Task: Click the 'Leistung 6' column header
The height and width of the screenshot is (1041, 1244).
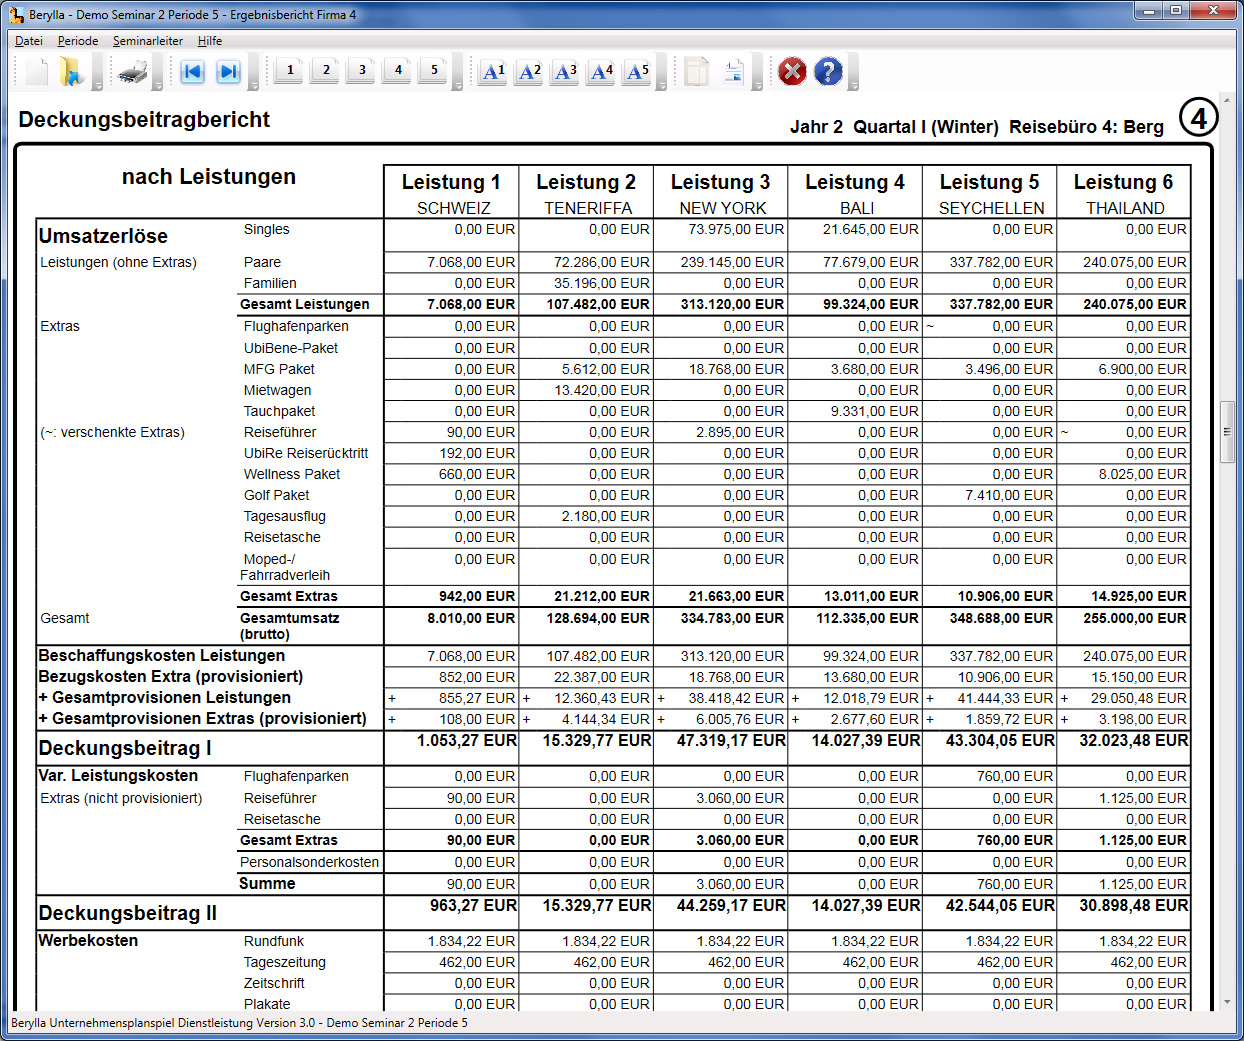Action: tap(1124, 182)
